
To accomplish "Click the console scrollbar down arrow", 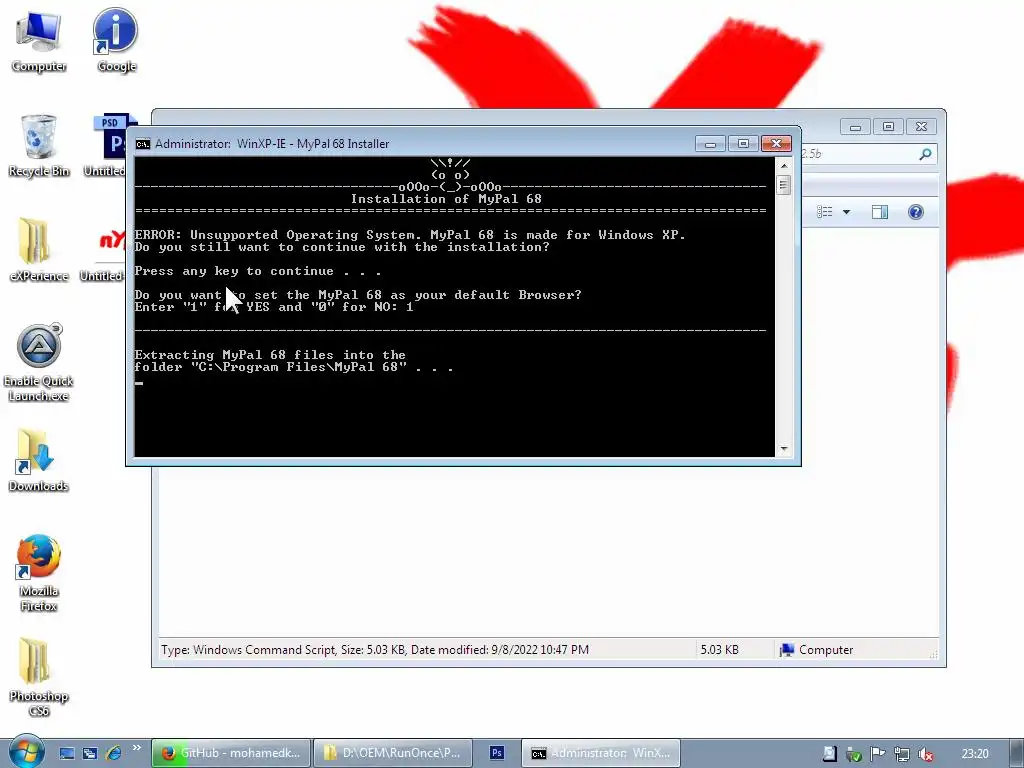I will tap(784, 449).
